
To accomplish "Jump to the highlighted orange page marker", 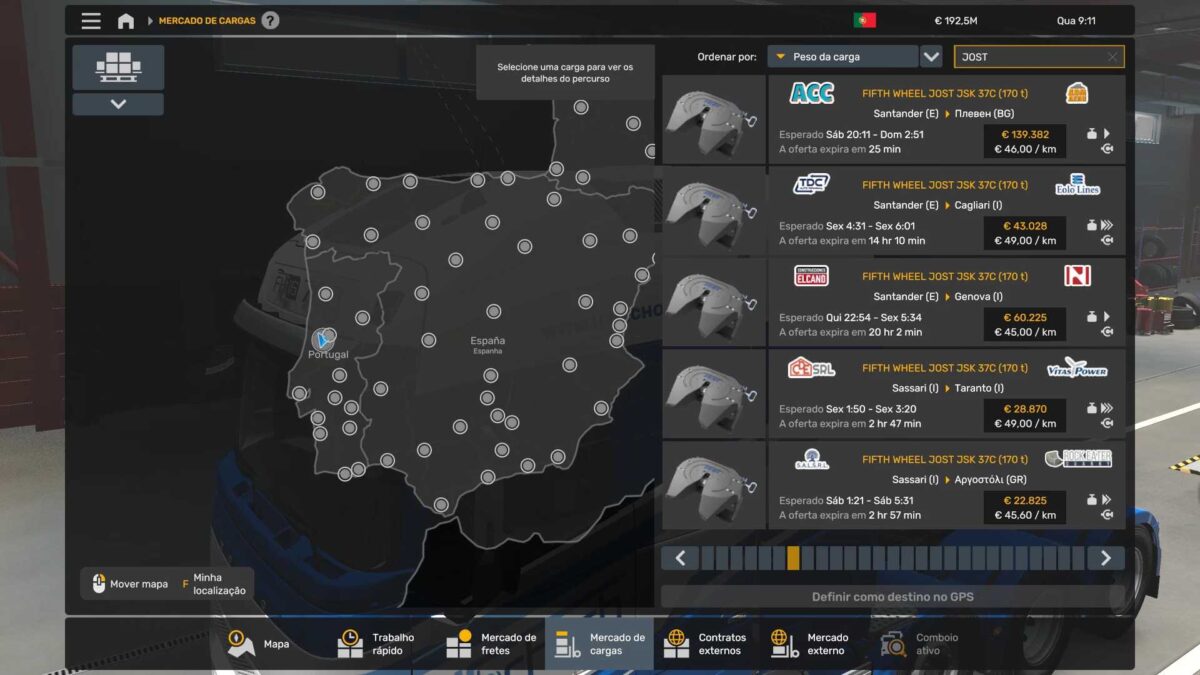I will (793, 558).
